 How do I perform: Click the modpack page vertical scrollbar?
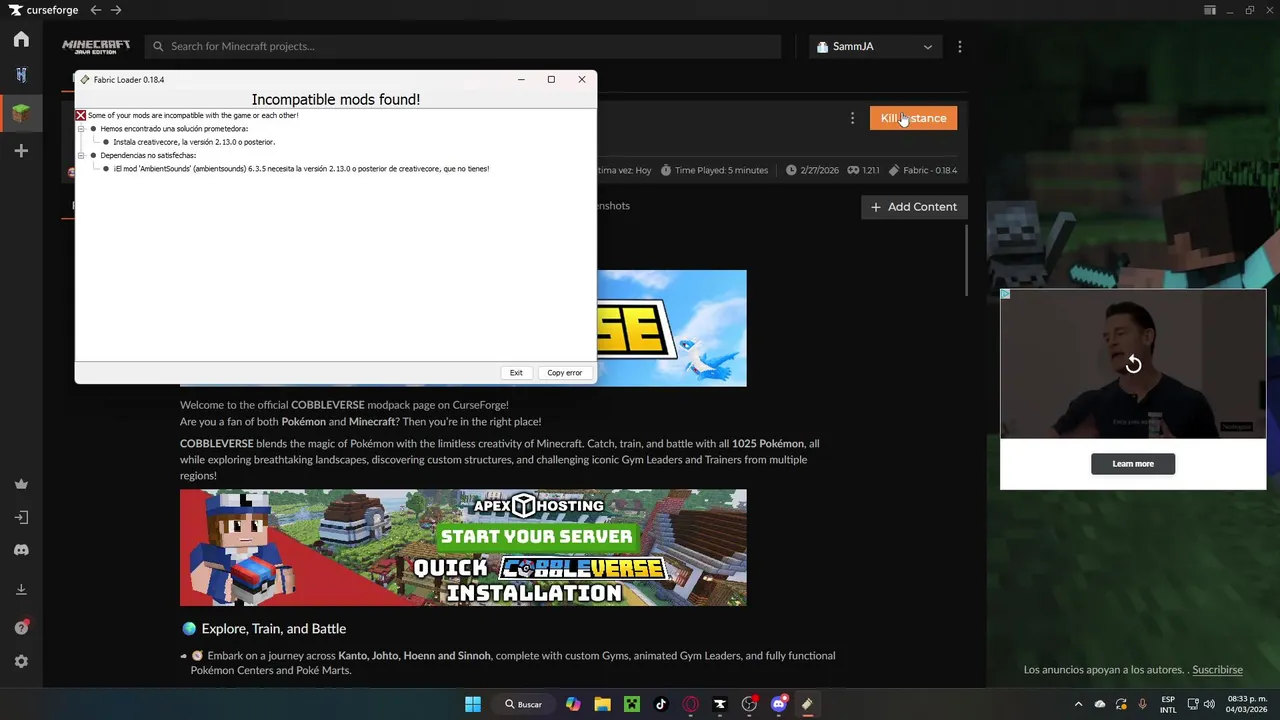coord(967,260)
